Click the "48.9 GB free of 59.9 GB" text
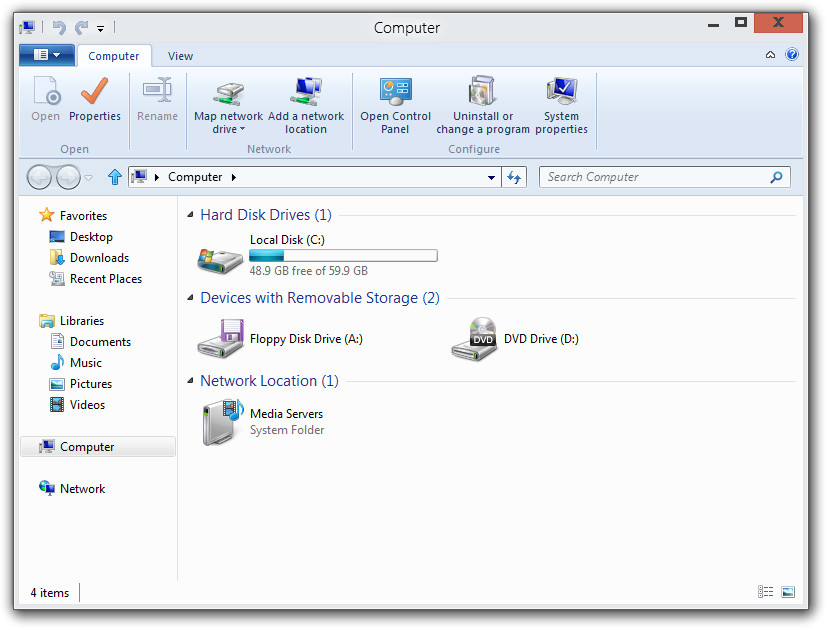The height and width of the screenshot is (630, 828). point(308,271)
